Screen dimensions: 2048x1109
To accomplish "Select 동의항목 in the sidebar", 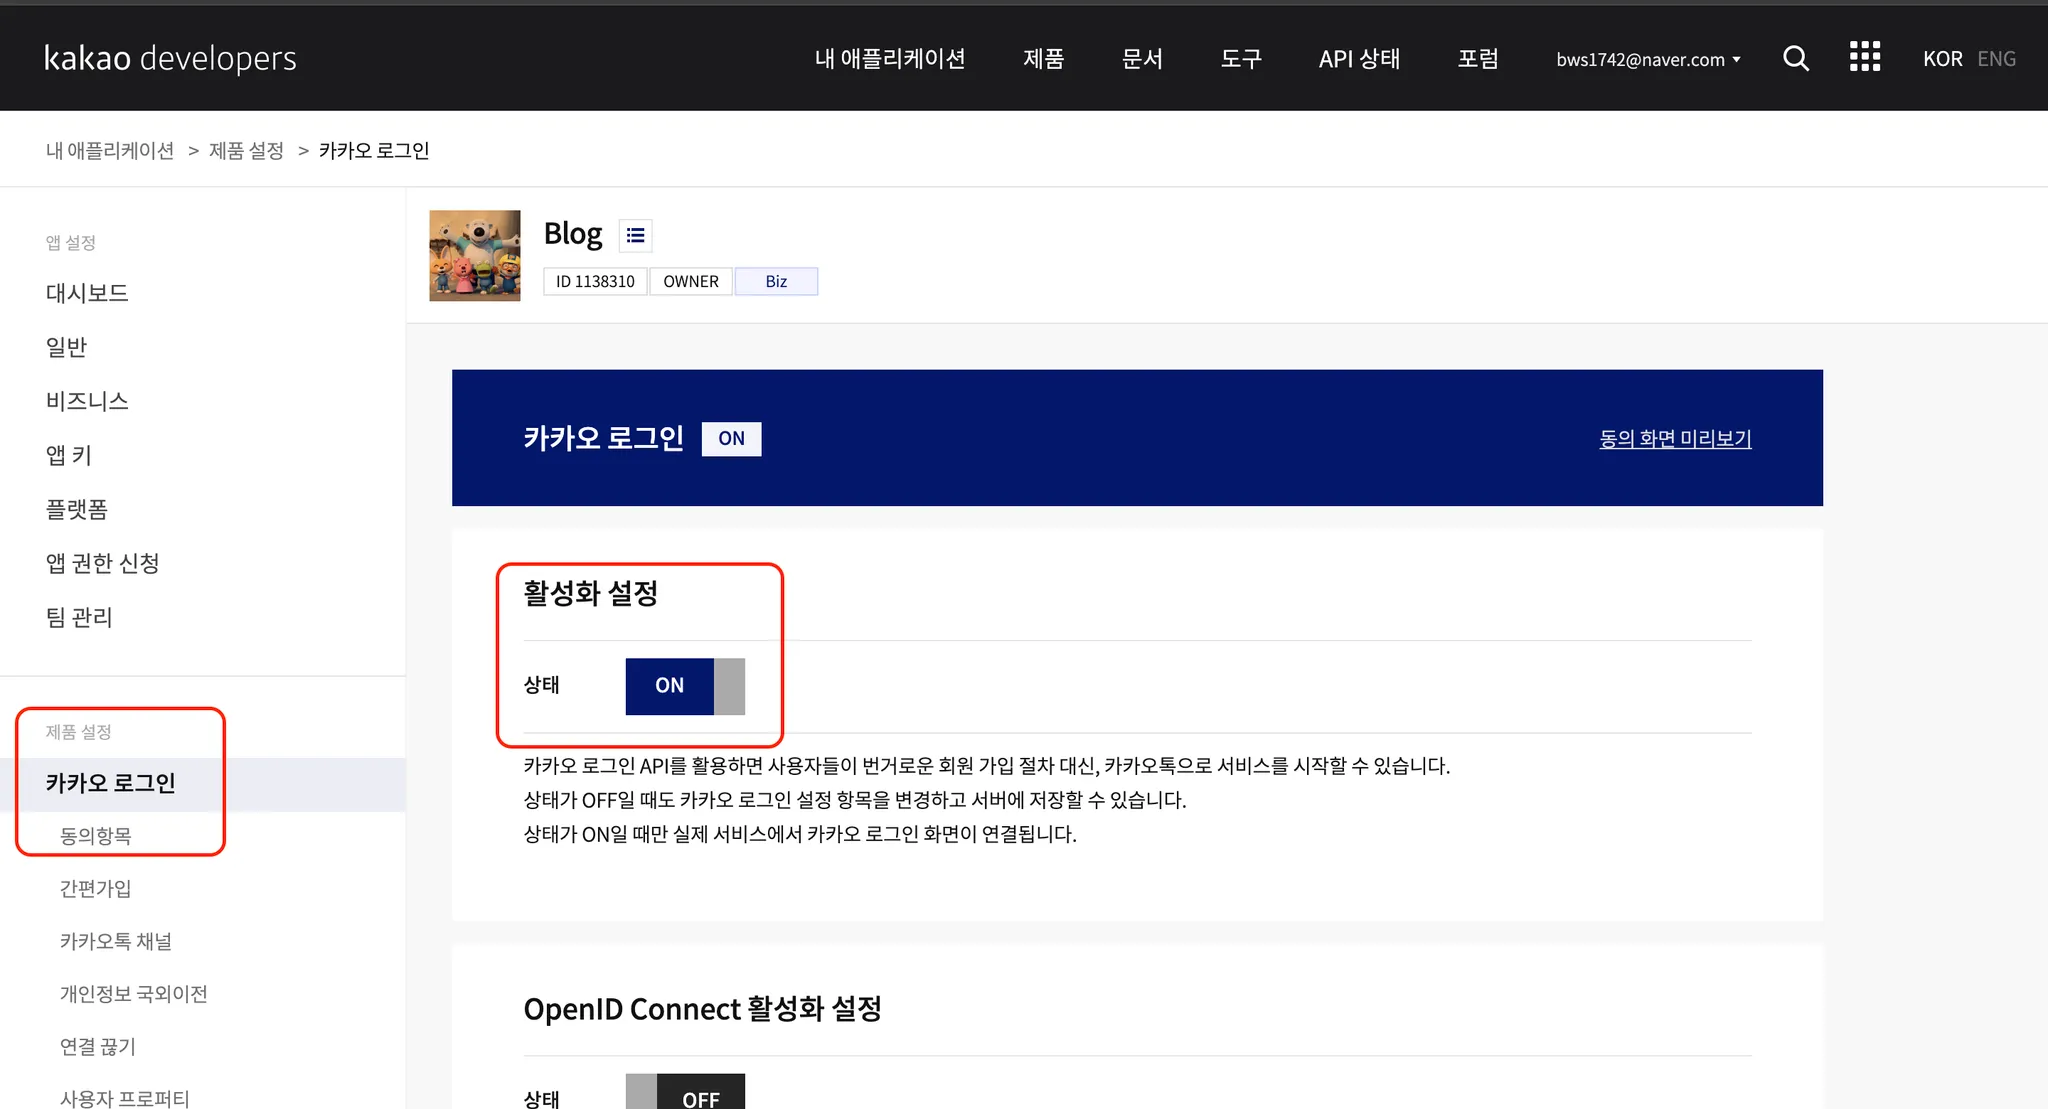I will (96, 836).
